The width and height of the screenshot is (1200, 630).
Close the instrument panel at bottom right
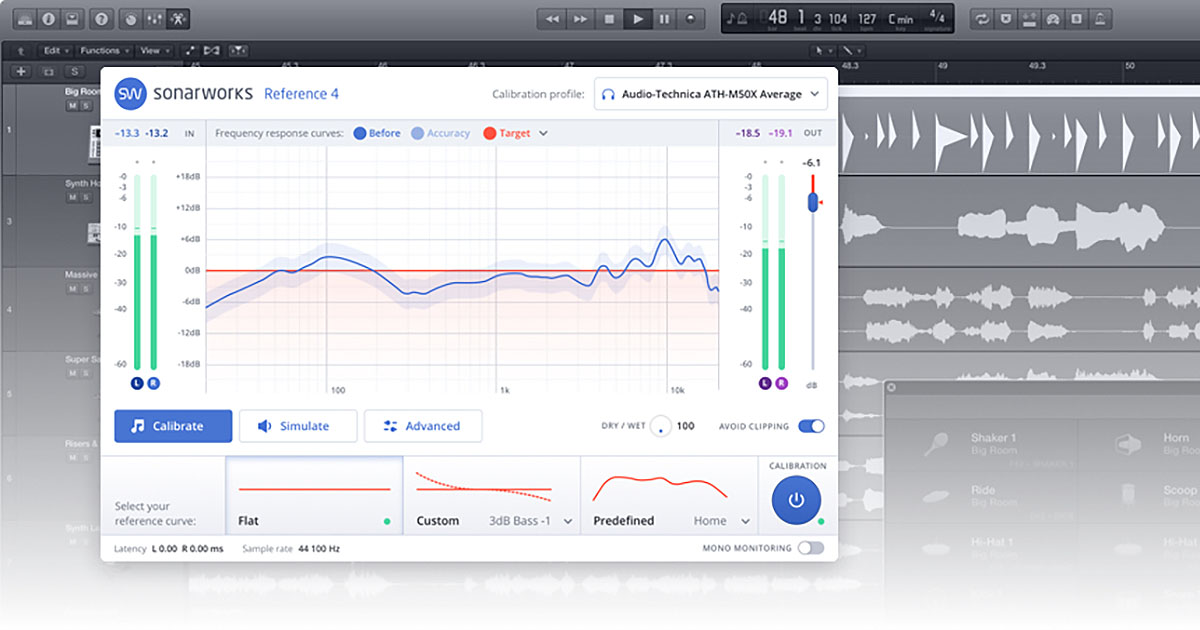[892, 387]
